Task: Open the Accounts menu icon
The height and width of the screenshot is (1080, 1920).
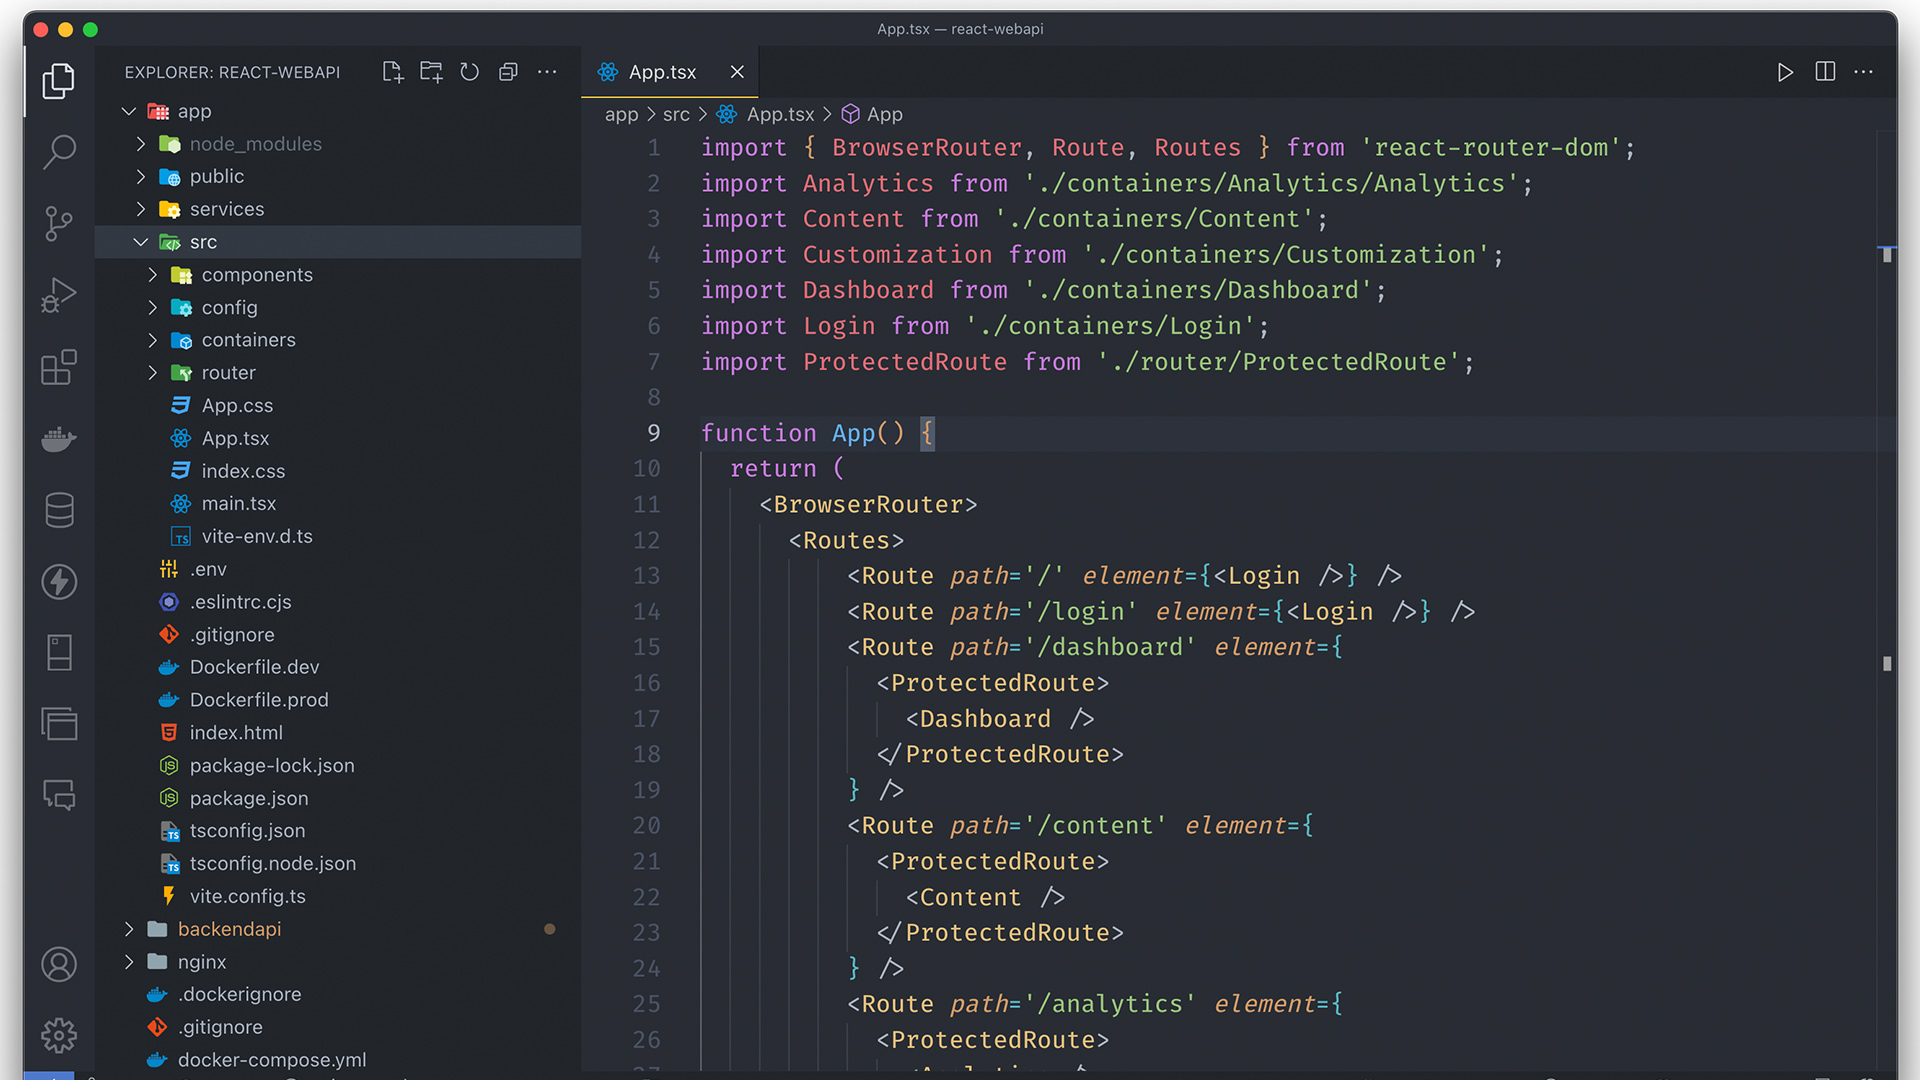Action: [59, 965]
